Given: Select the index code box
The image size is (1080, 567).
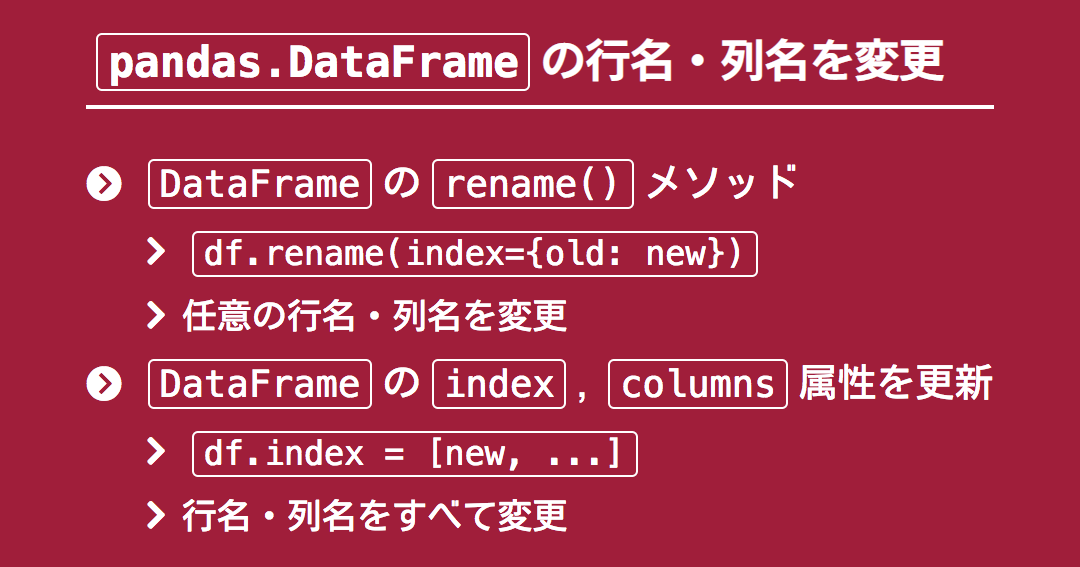Looking at the screenshot, I should (499, 384).
